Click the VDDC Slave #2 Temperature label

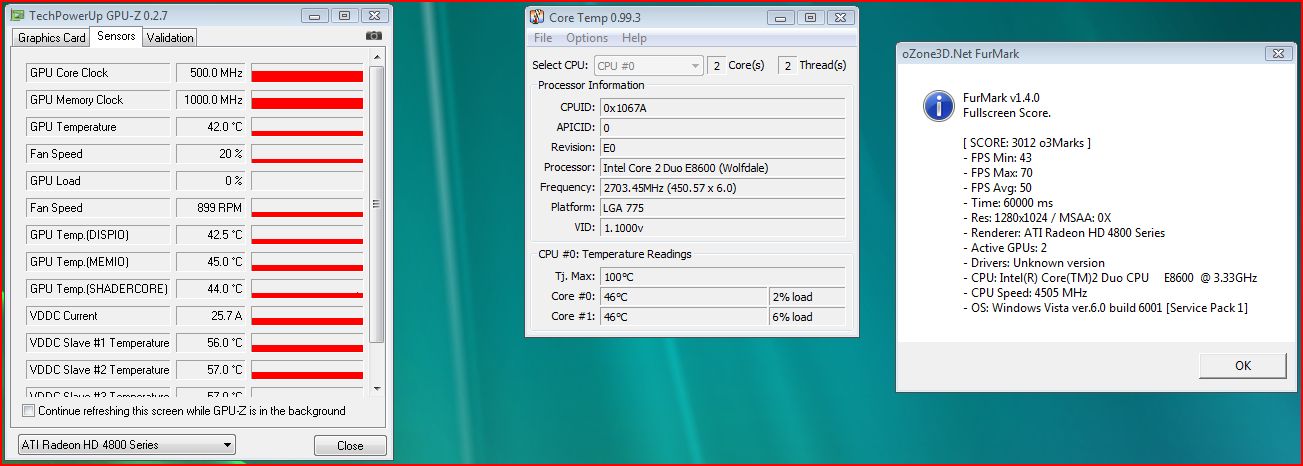pos(99,370)
